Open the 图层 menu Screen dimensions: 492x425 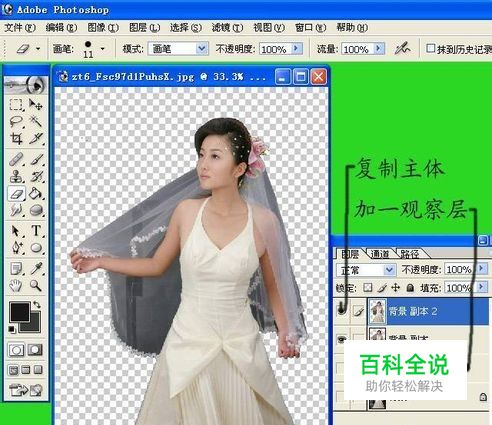pyautogui.click(x=144, y=27)
